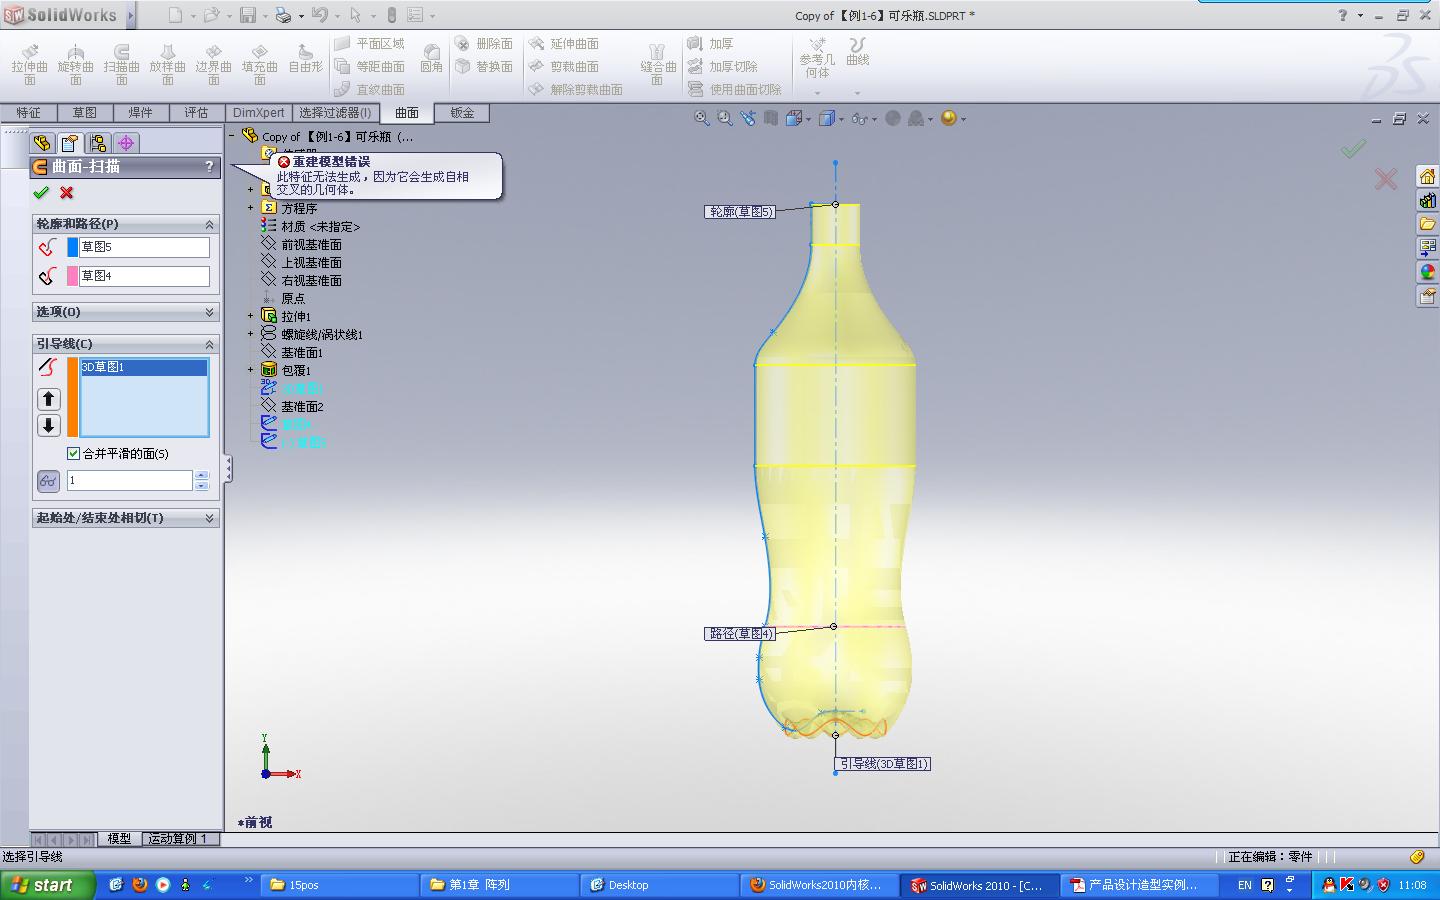The image size is (1440, 900).
Task: Expand the 拉伸1 tree node
Action: click(x=251, y=316)
